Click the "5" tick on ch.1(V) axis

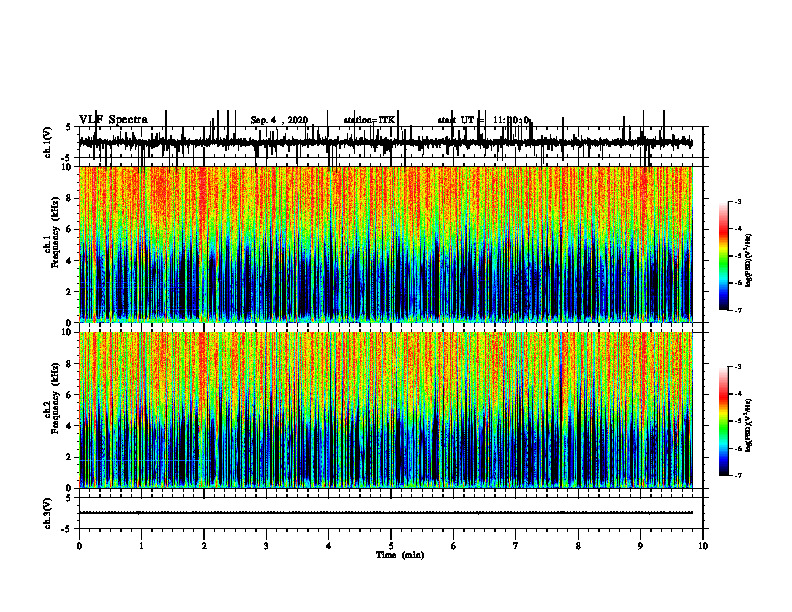pyautogui.click(x=69, y=128)
